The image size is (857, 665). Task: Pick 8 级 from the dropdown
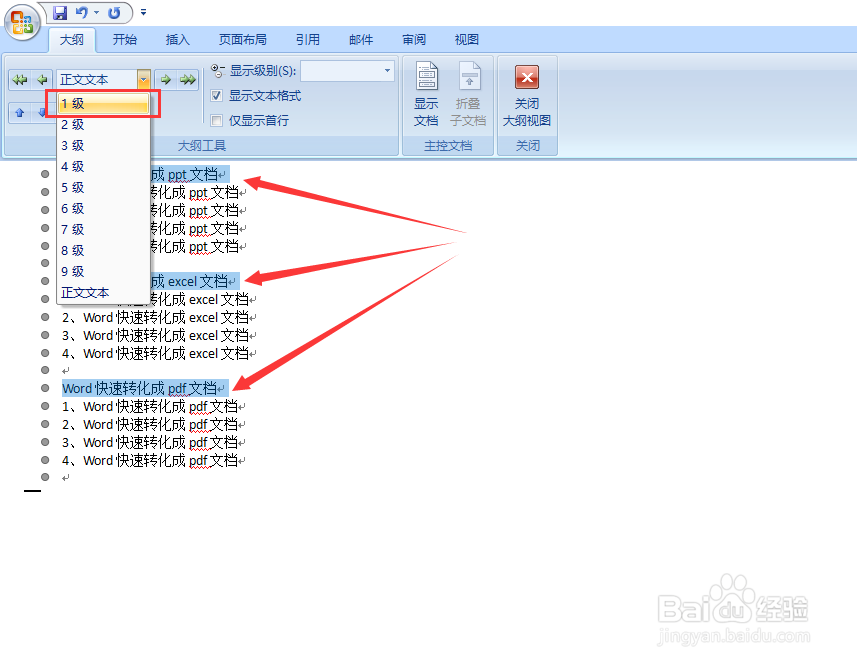[103, 250]
